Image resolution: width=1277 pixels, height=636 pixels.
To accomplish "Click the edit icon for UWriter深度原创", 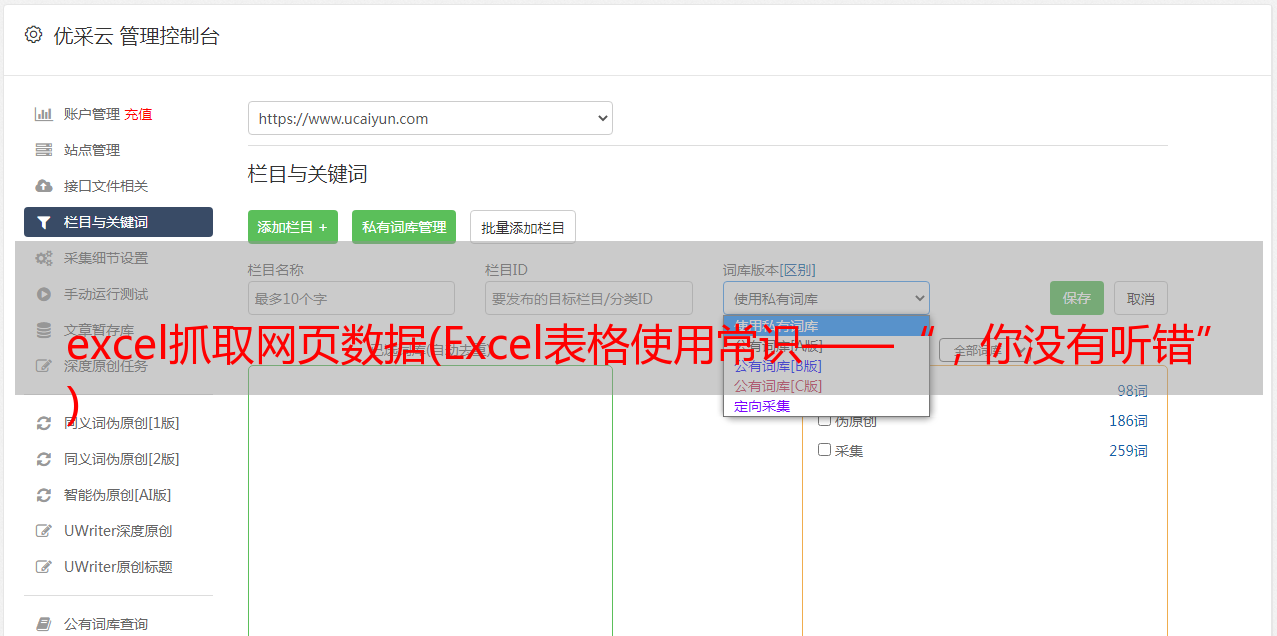I will (43, 531).
